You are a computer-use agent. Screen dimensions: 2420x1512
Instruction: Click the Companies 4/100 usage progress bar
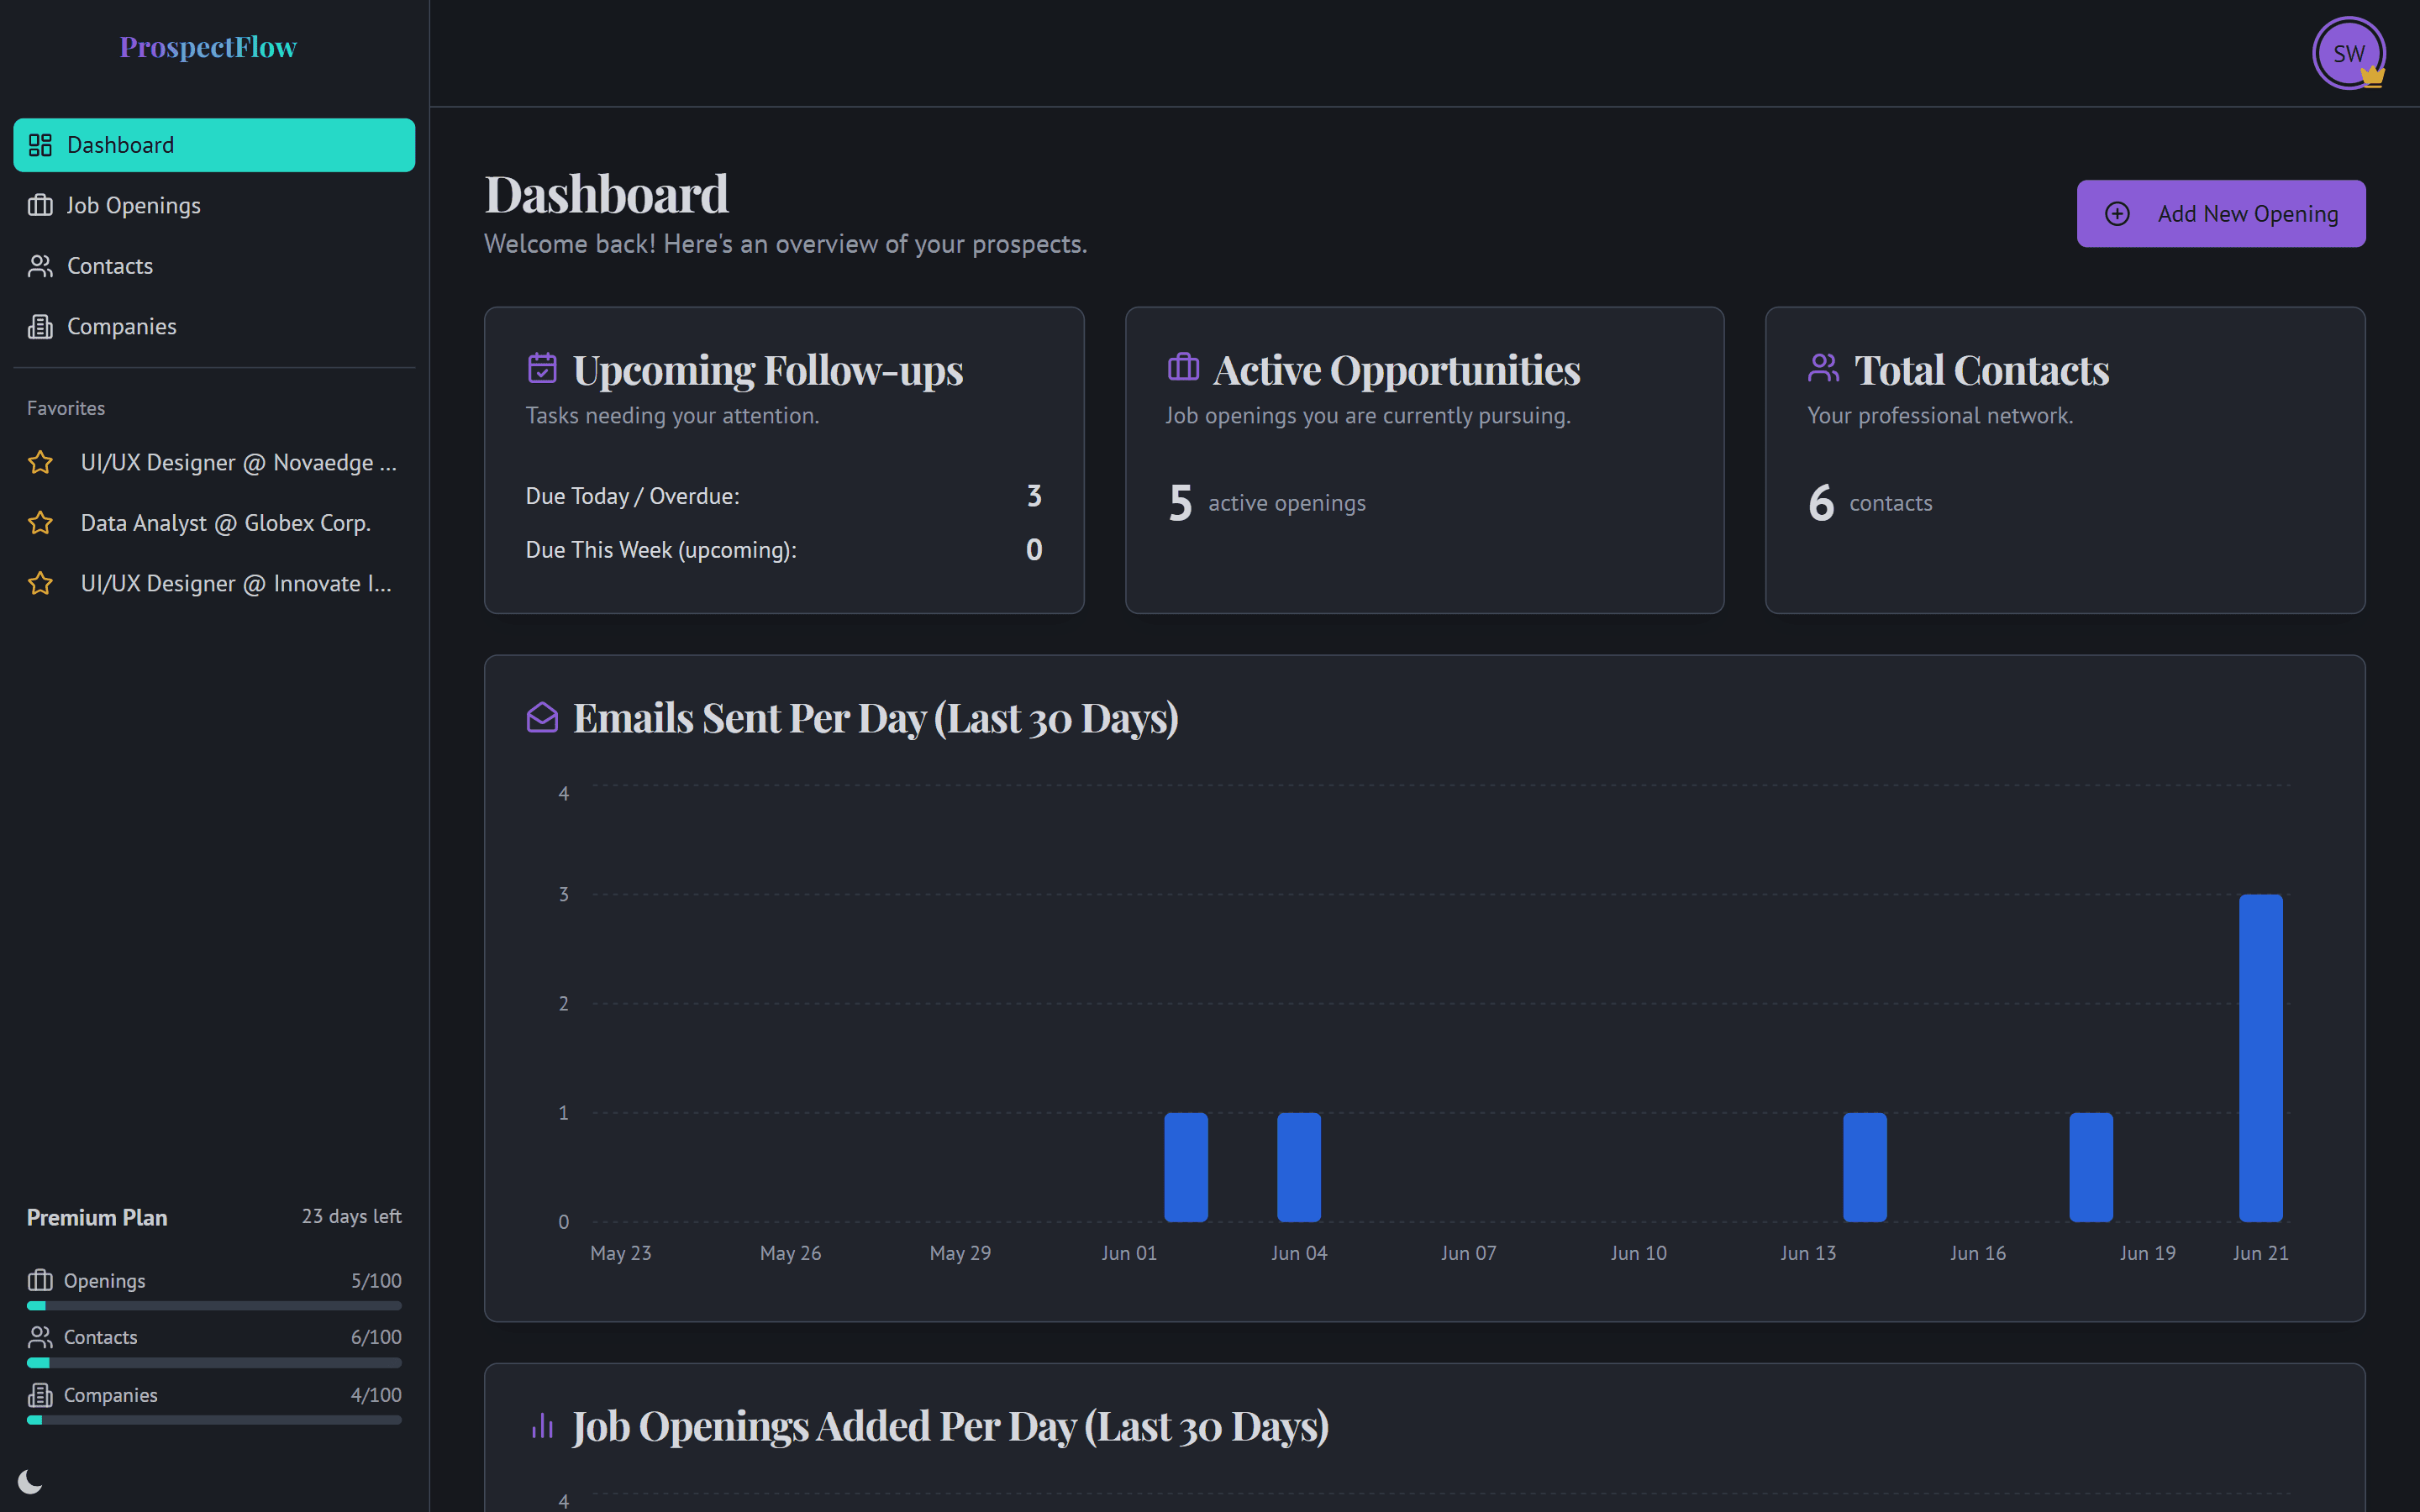tap(214, 1419)
